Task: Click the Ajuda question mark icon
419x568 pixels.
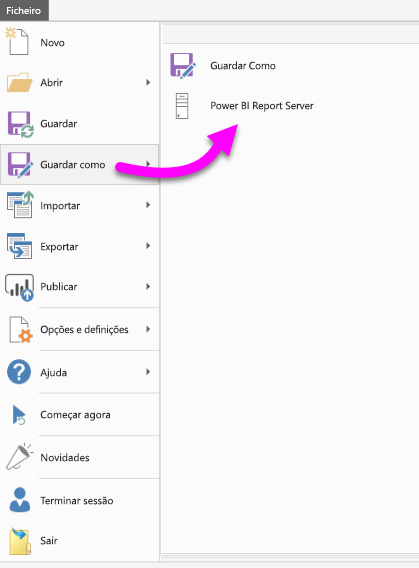Action: click(19, 372)
